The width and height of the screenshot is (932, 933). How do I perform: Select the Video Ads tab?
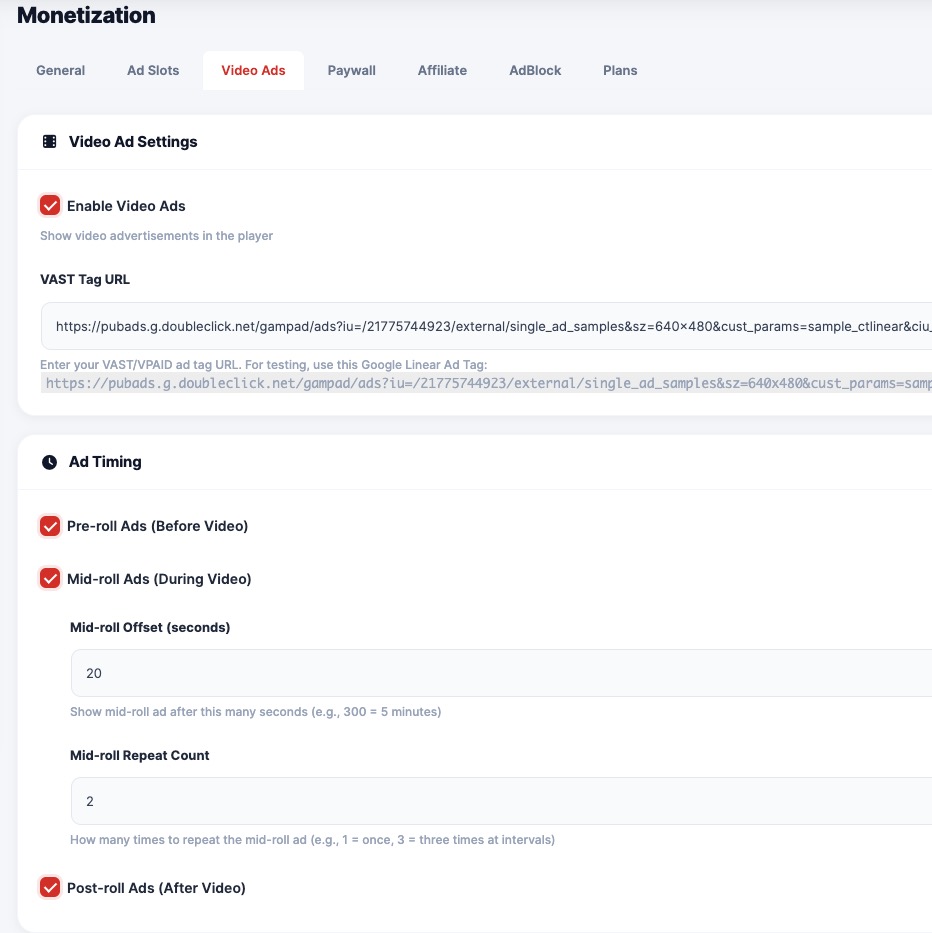(253, 71)
